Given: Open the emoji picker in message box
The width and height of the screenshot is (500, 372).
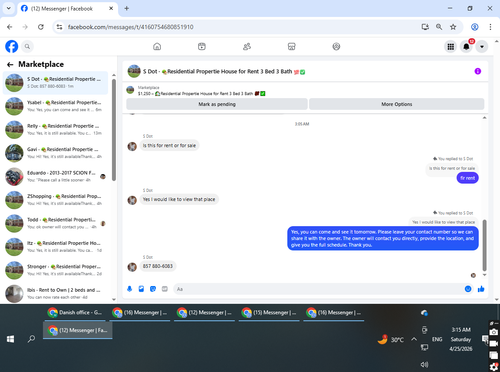Looking at the screenshot, I should (x=468, y=289).
